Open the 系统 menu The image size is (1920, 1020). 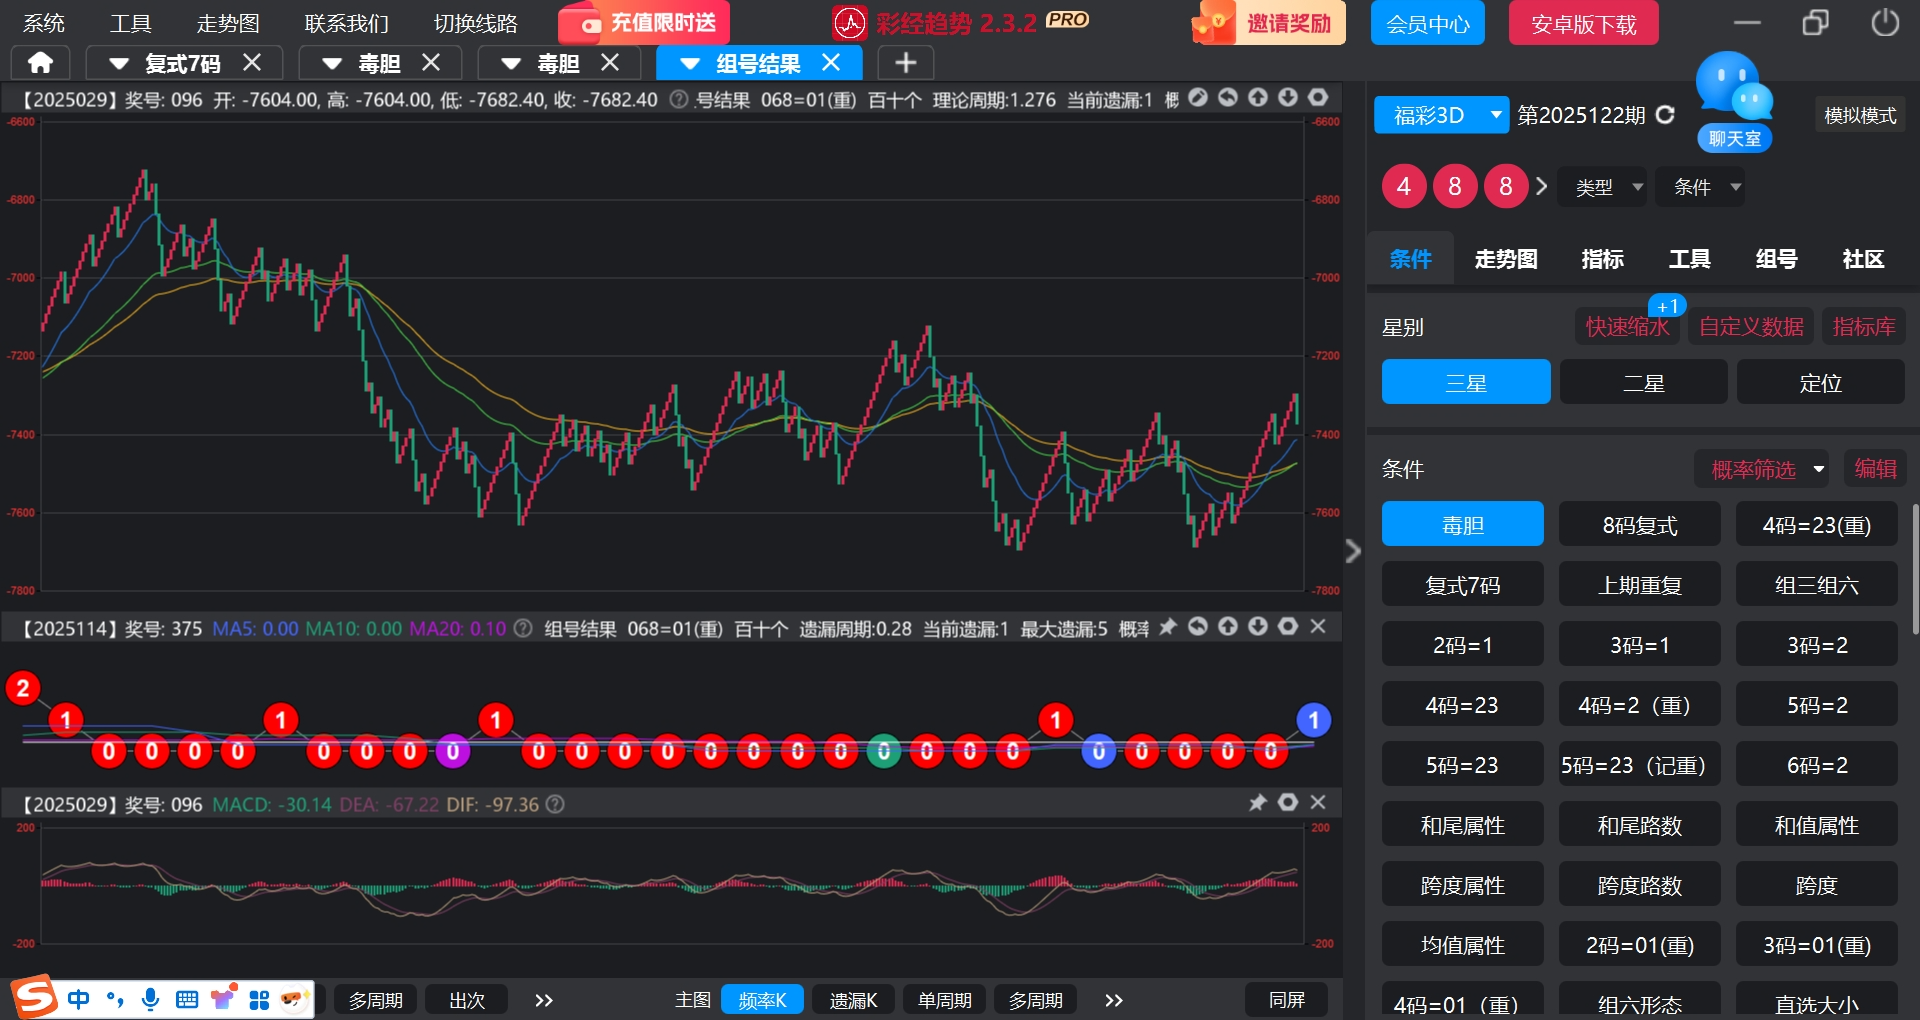44,23
